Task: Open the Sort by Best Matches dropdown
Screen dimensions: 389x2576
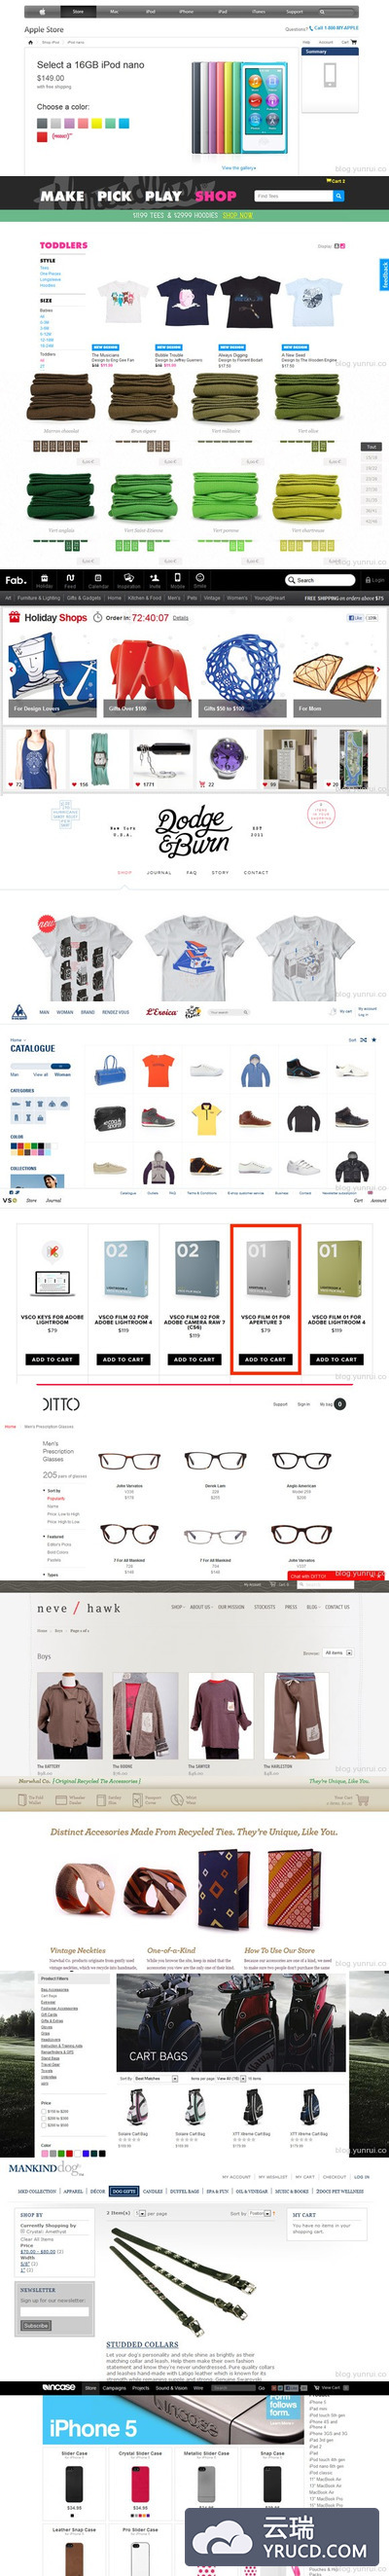Action: tap(155, 2077)
